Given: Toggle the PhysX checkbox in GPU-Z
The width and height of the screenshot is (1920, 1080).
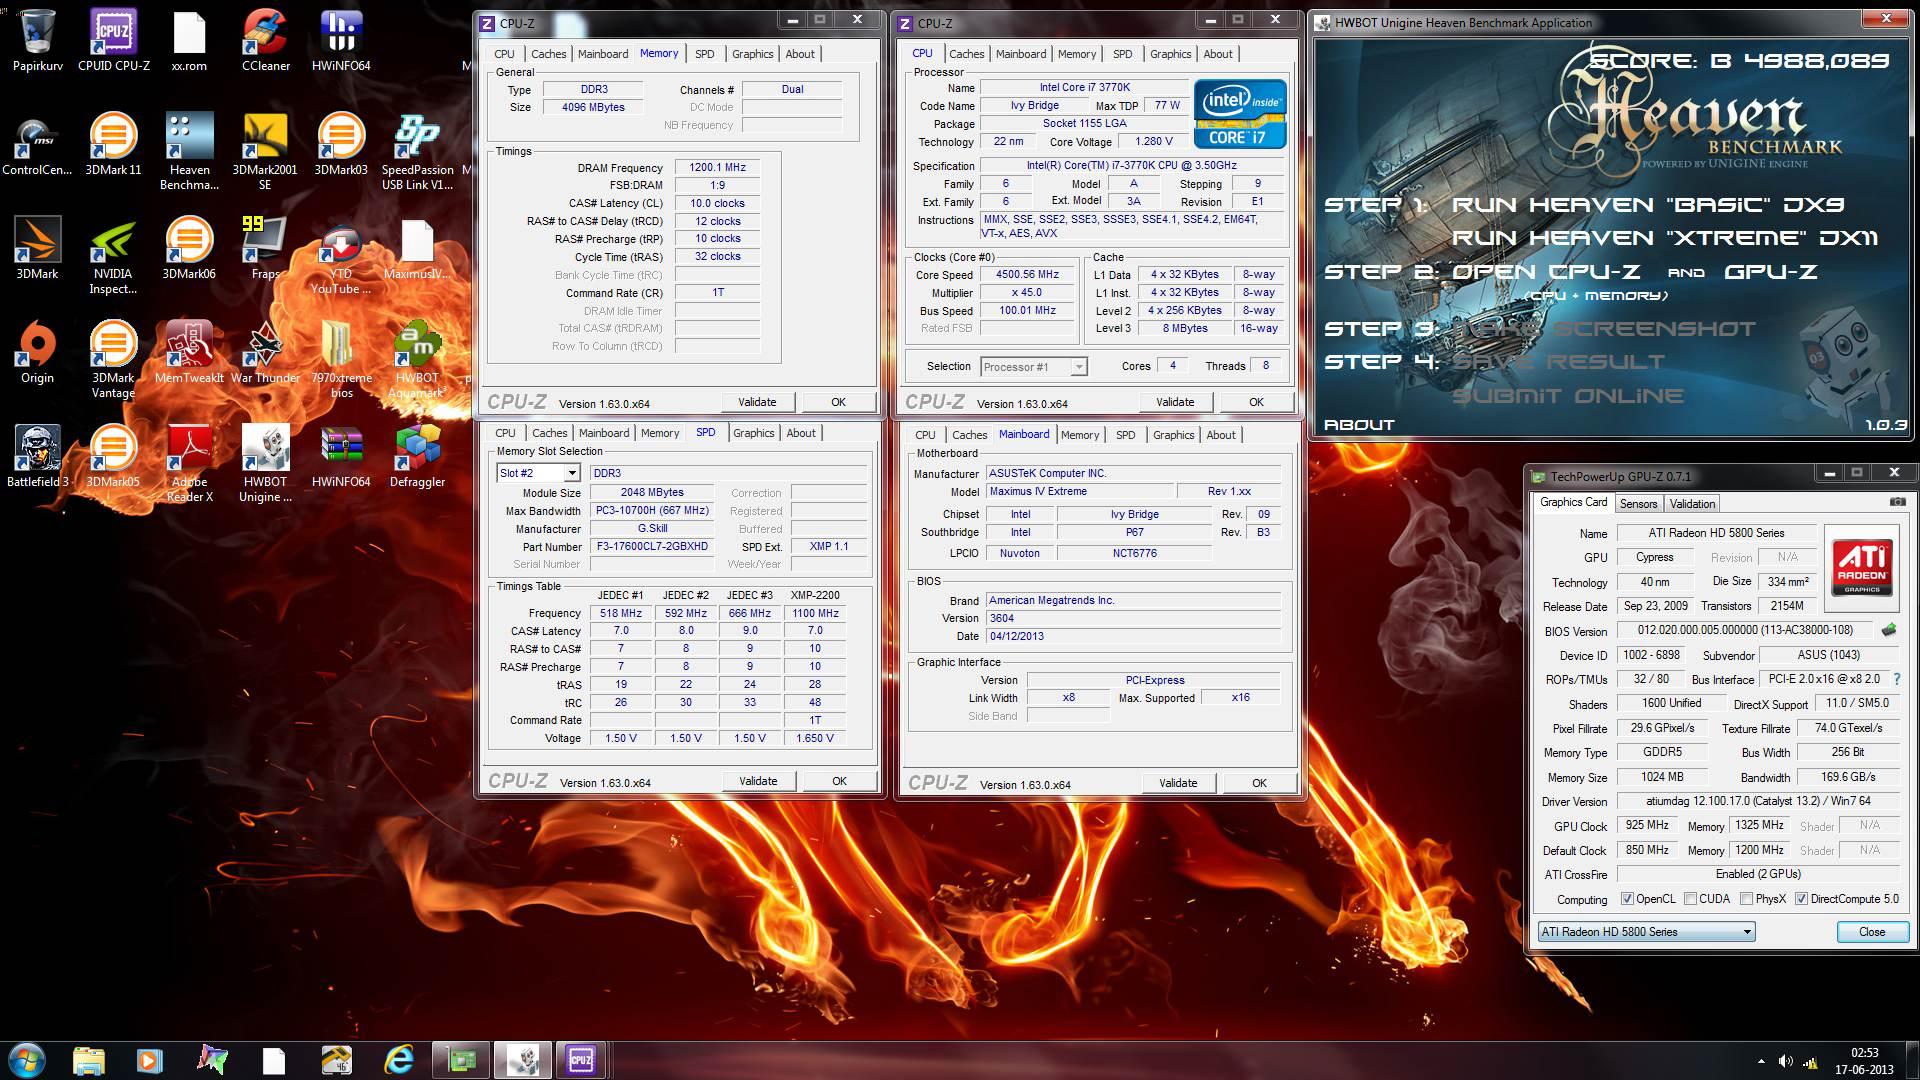Looking at the screenshot, I should tap(1746, 899).
